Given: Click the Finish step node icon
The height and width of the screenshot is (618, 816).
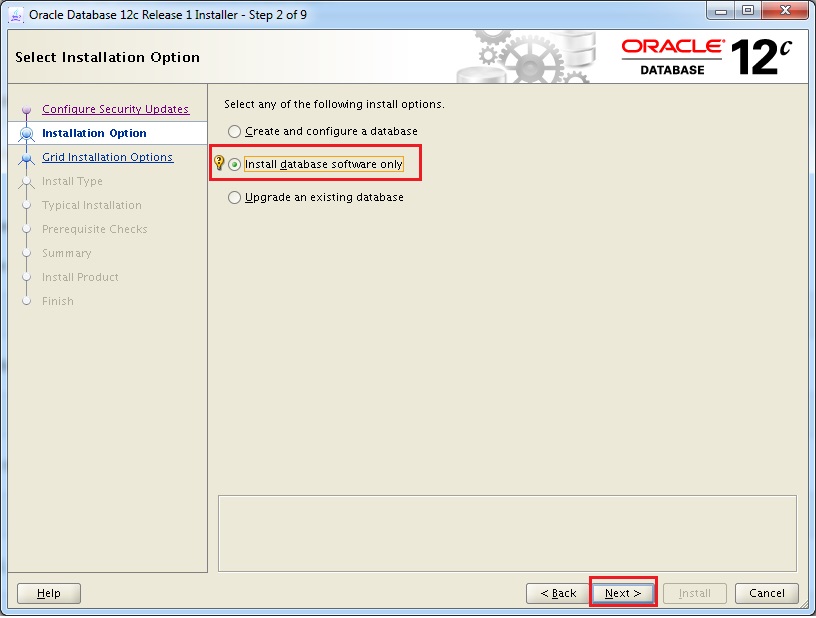Looking at the screenshot, I should point(27,301).
